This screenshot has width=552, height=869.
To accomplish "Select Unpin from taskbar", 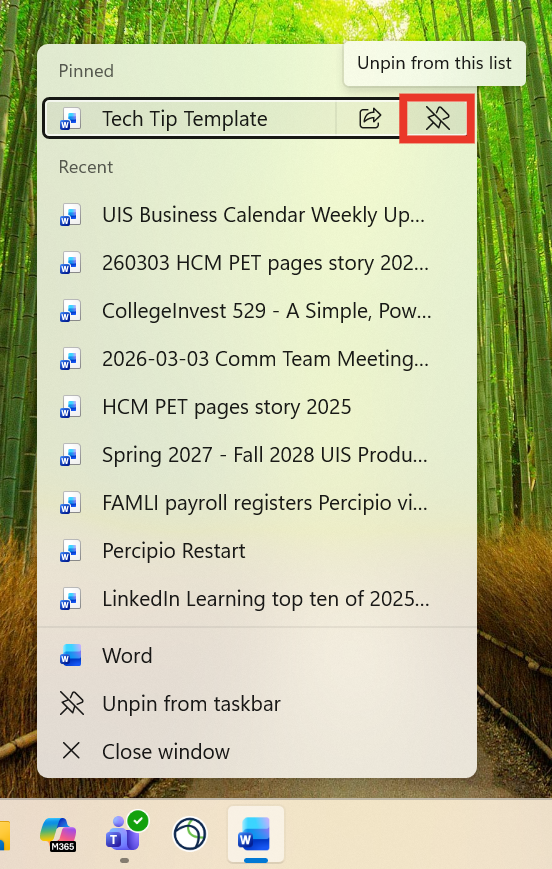I will pyautogui.click(x=257, y=704).
